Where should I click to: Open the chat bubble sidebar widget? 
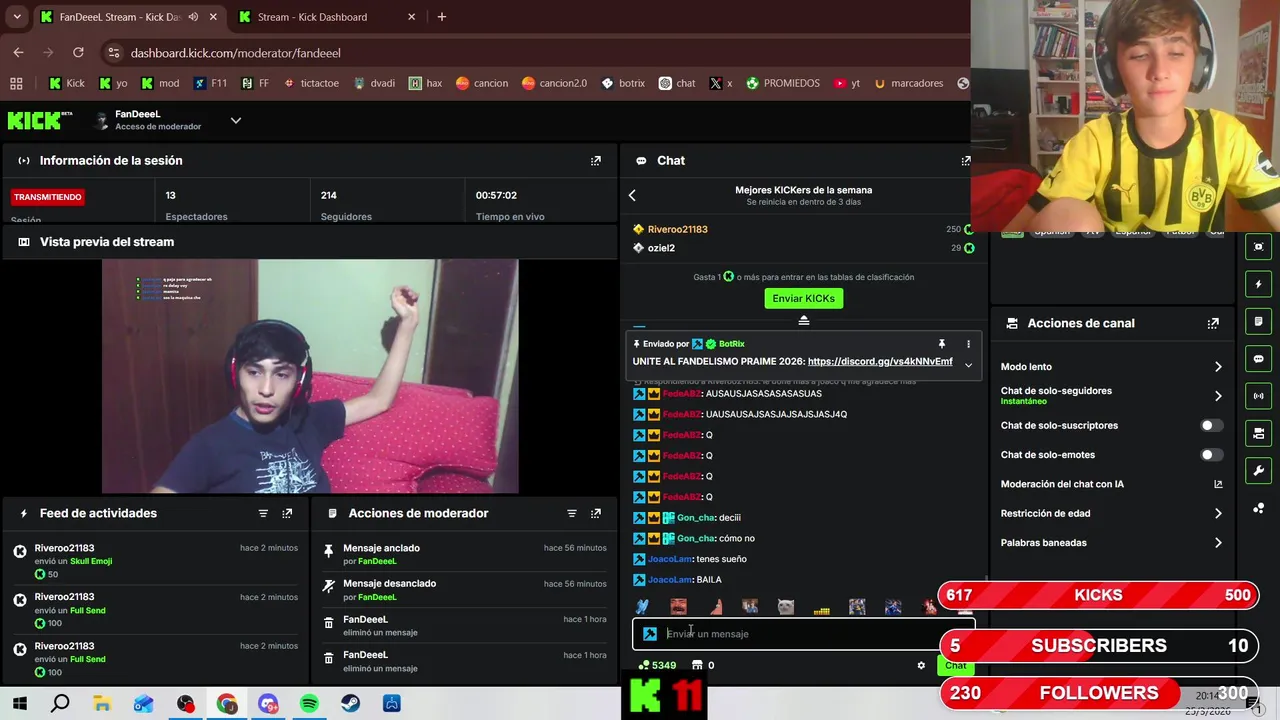1258,359
